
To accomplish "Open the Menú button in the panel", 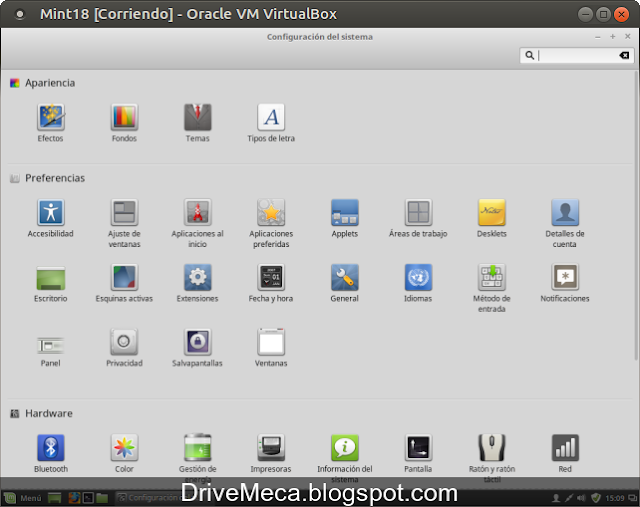I will point(23,498).
